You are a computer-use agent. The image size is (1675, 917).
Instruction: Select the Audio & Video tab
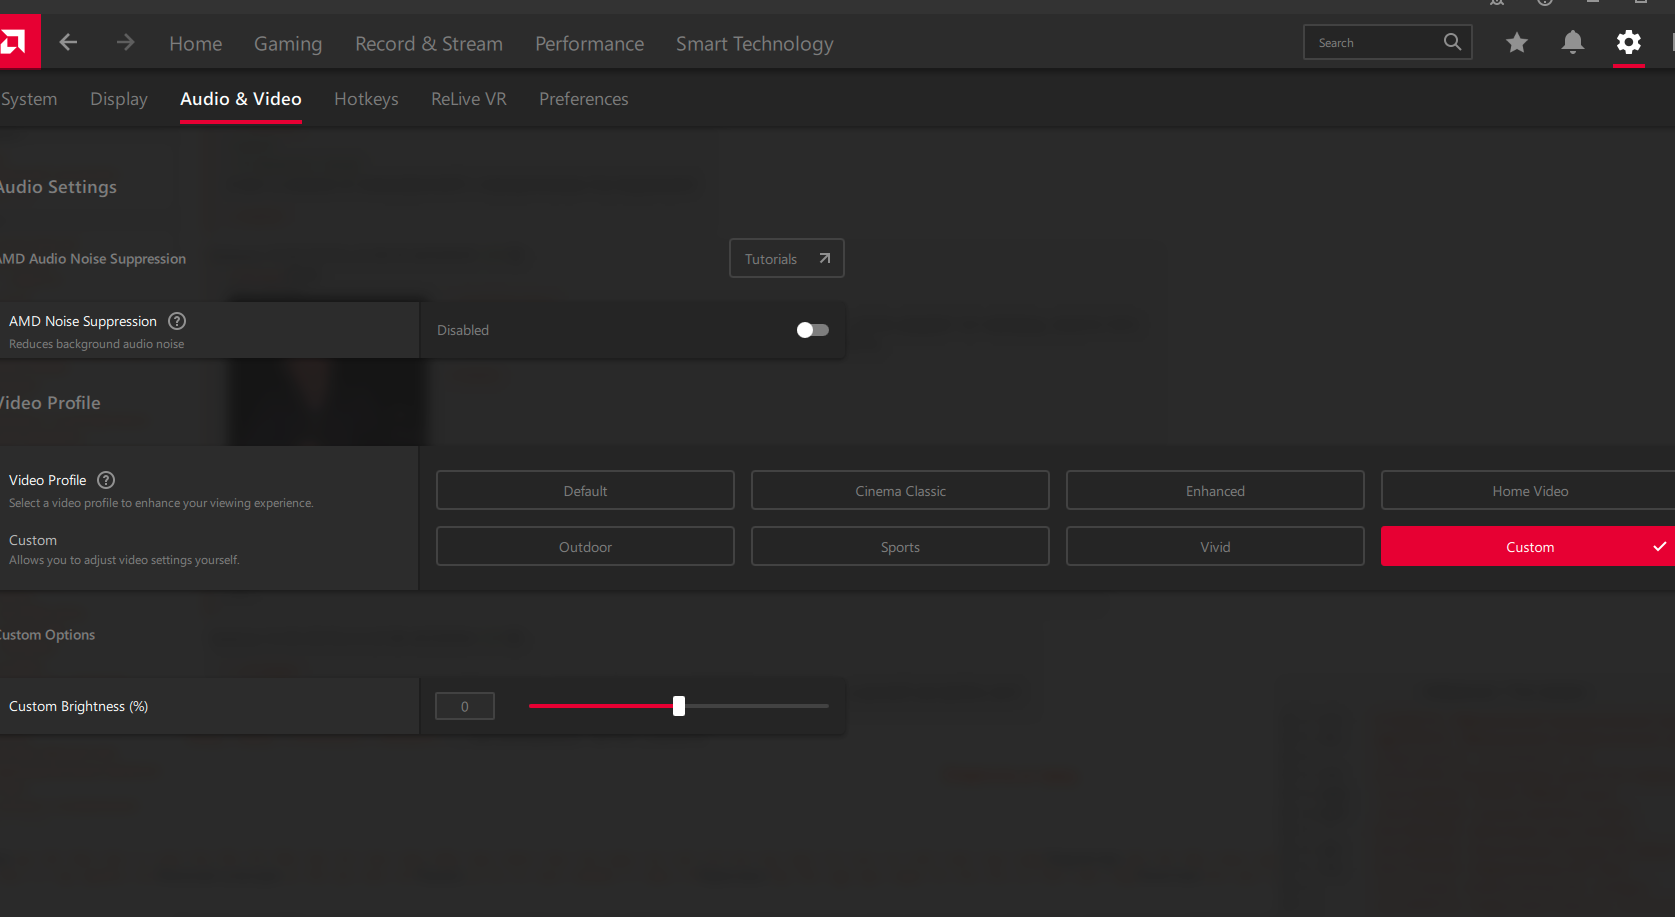[241, 99]
